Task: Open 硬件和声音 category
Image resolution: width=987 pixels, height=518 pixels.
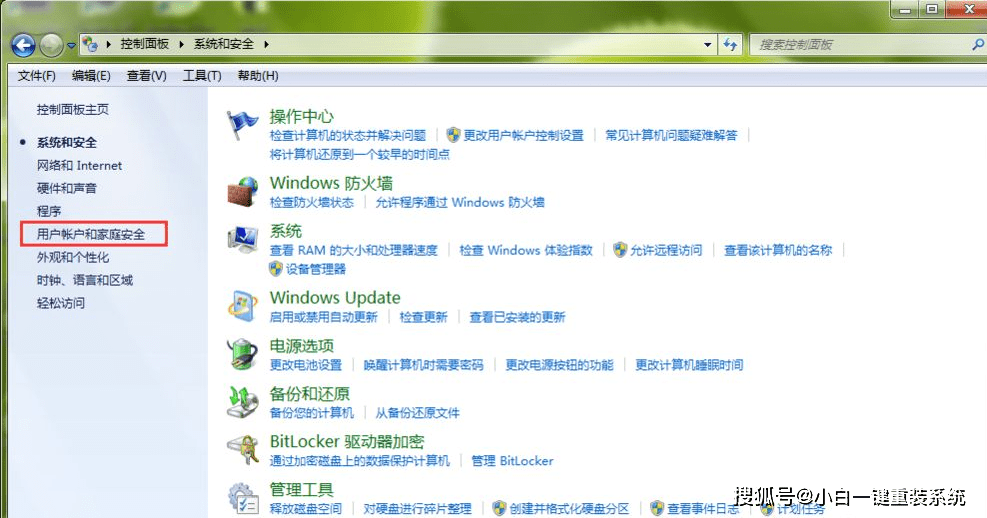Action: (67, 188)
